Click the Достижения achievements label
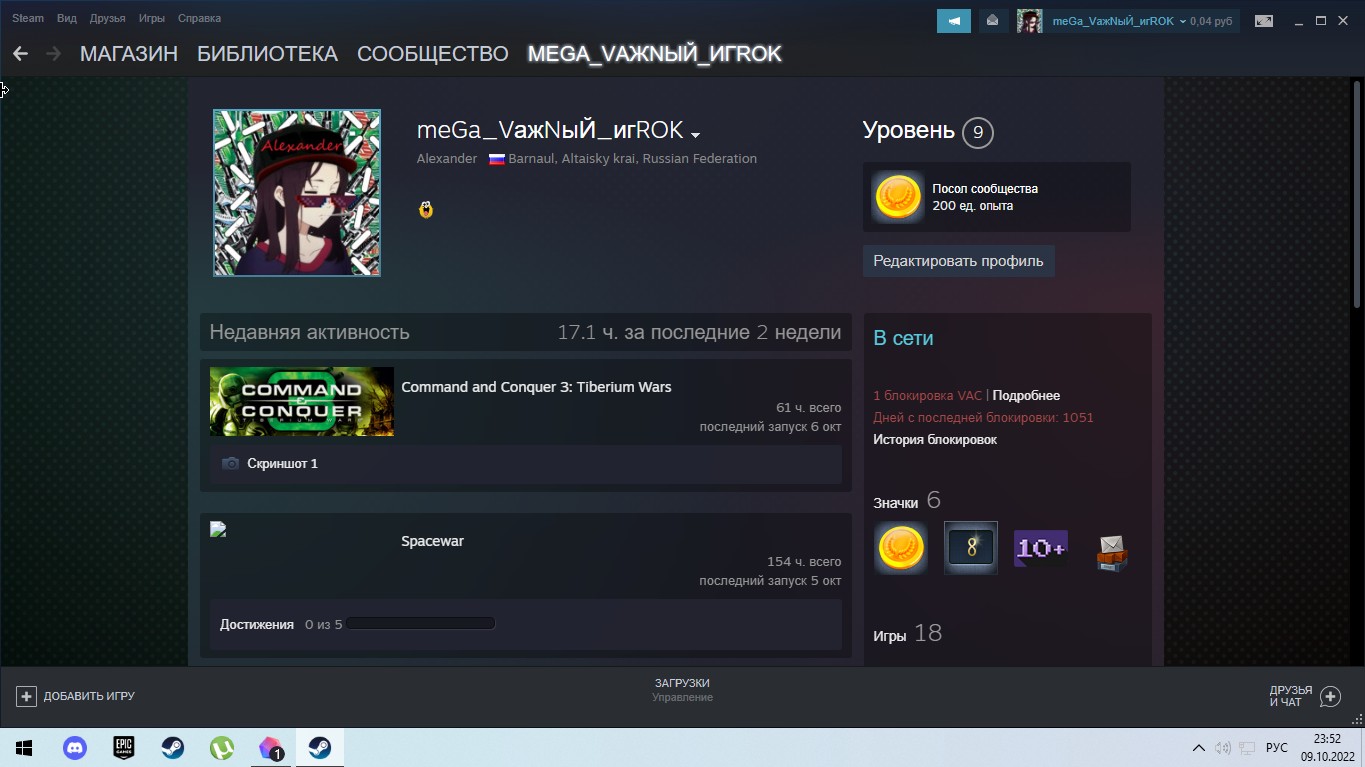Screen dimensions: 1365x767 257,625
